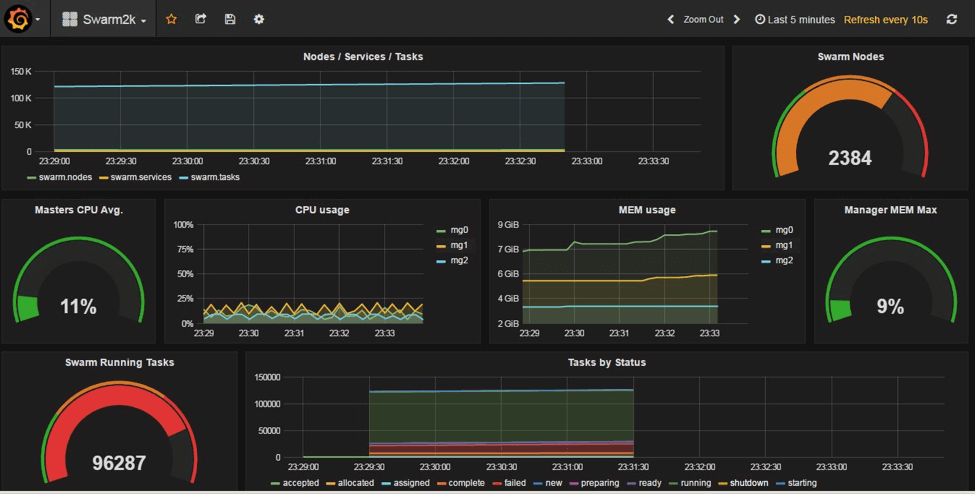Open dashboard settings via the gear icon
Image resolution: width=975 pixels, height=494 pixels.
coord(259,19)
